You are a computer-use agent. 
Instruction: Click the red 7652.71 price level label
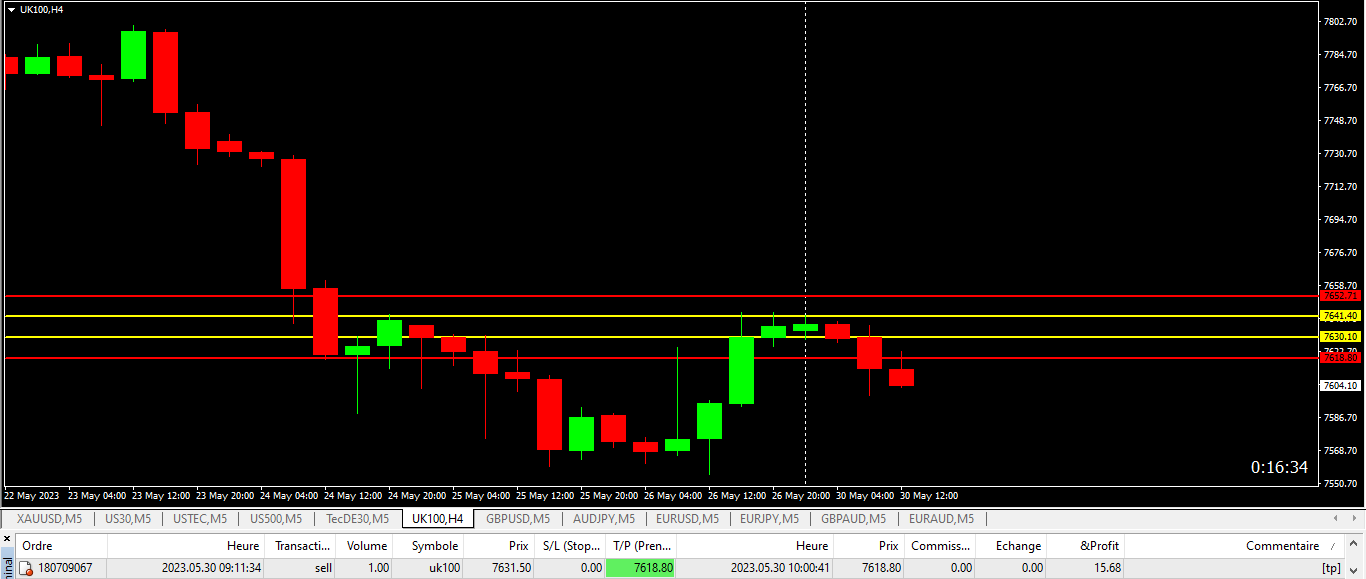click(x=1339, y=295)
